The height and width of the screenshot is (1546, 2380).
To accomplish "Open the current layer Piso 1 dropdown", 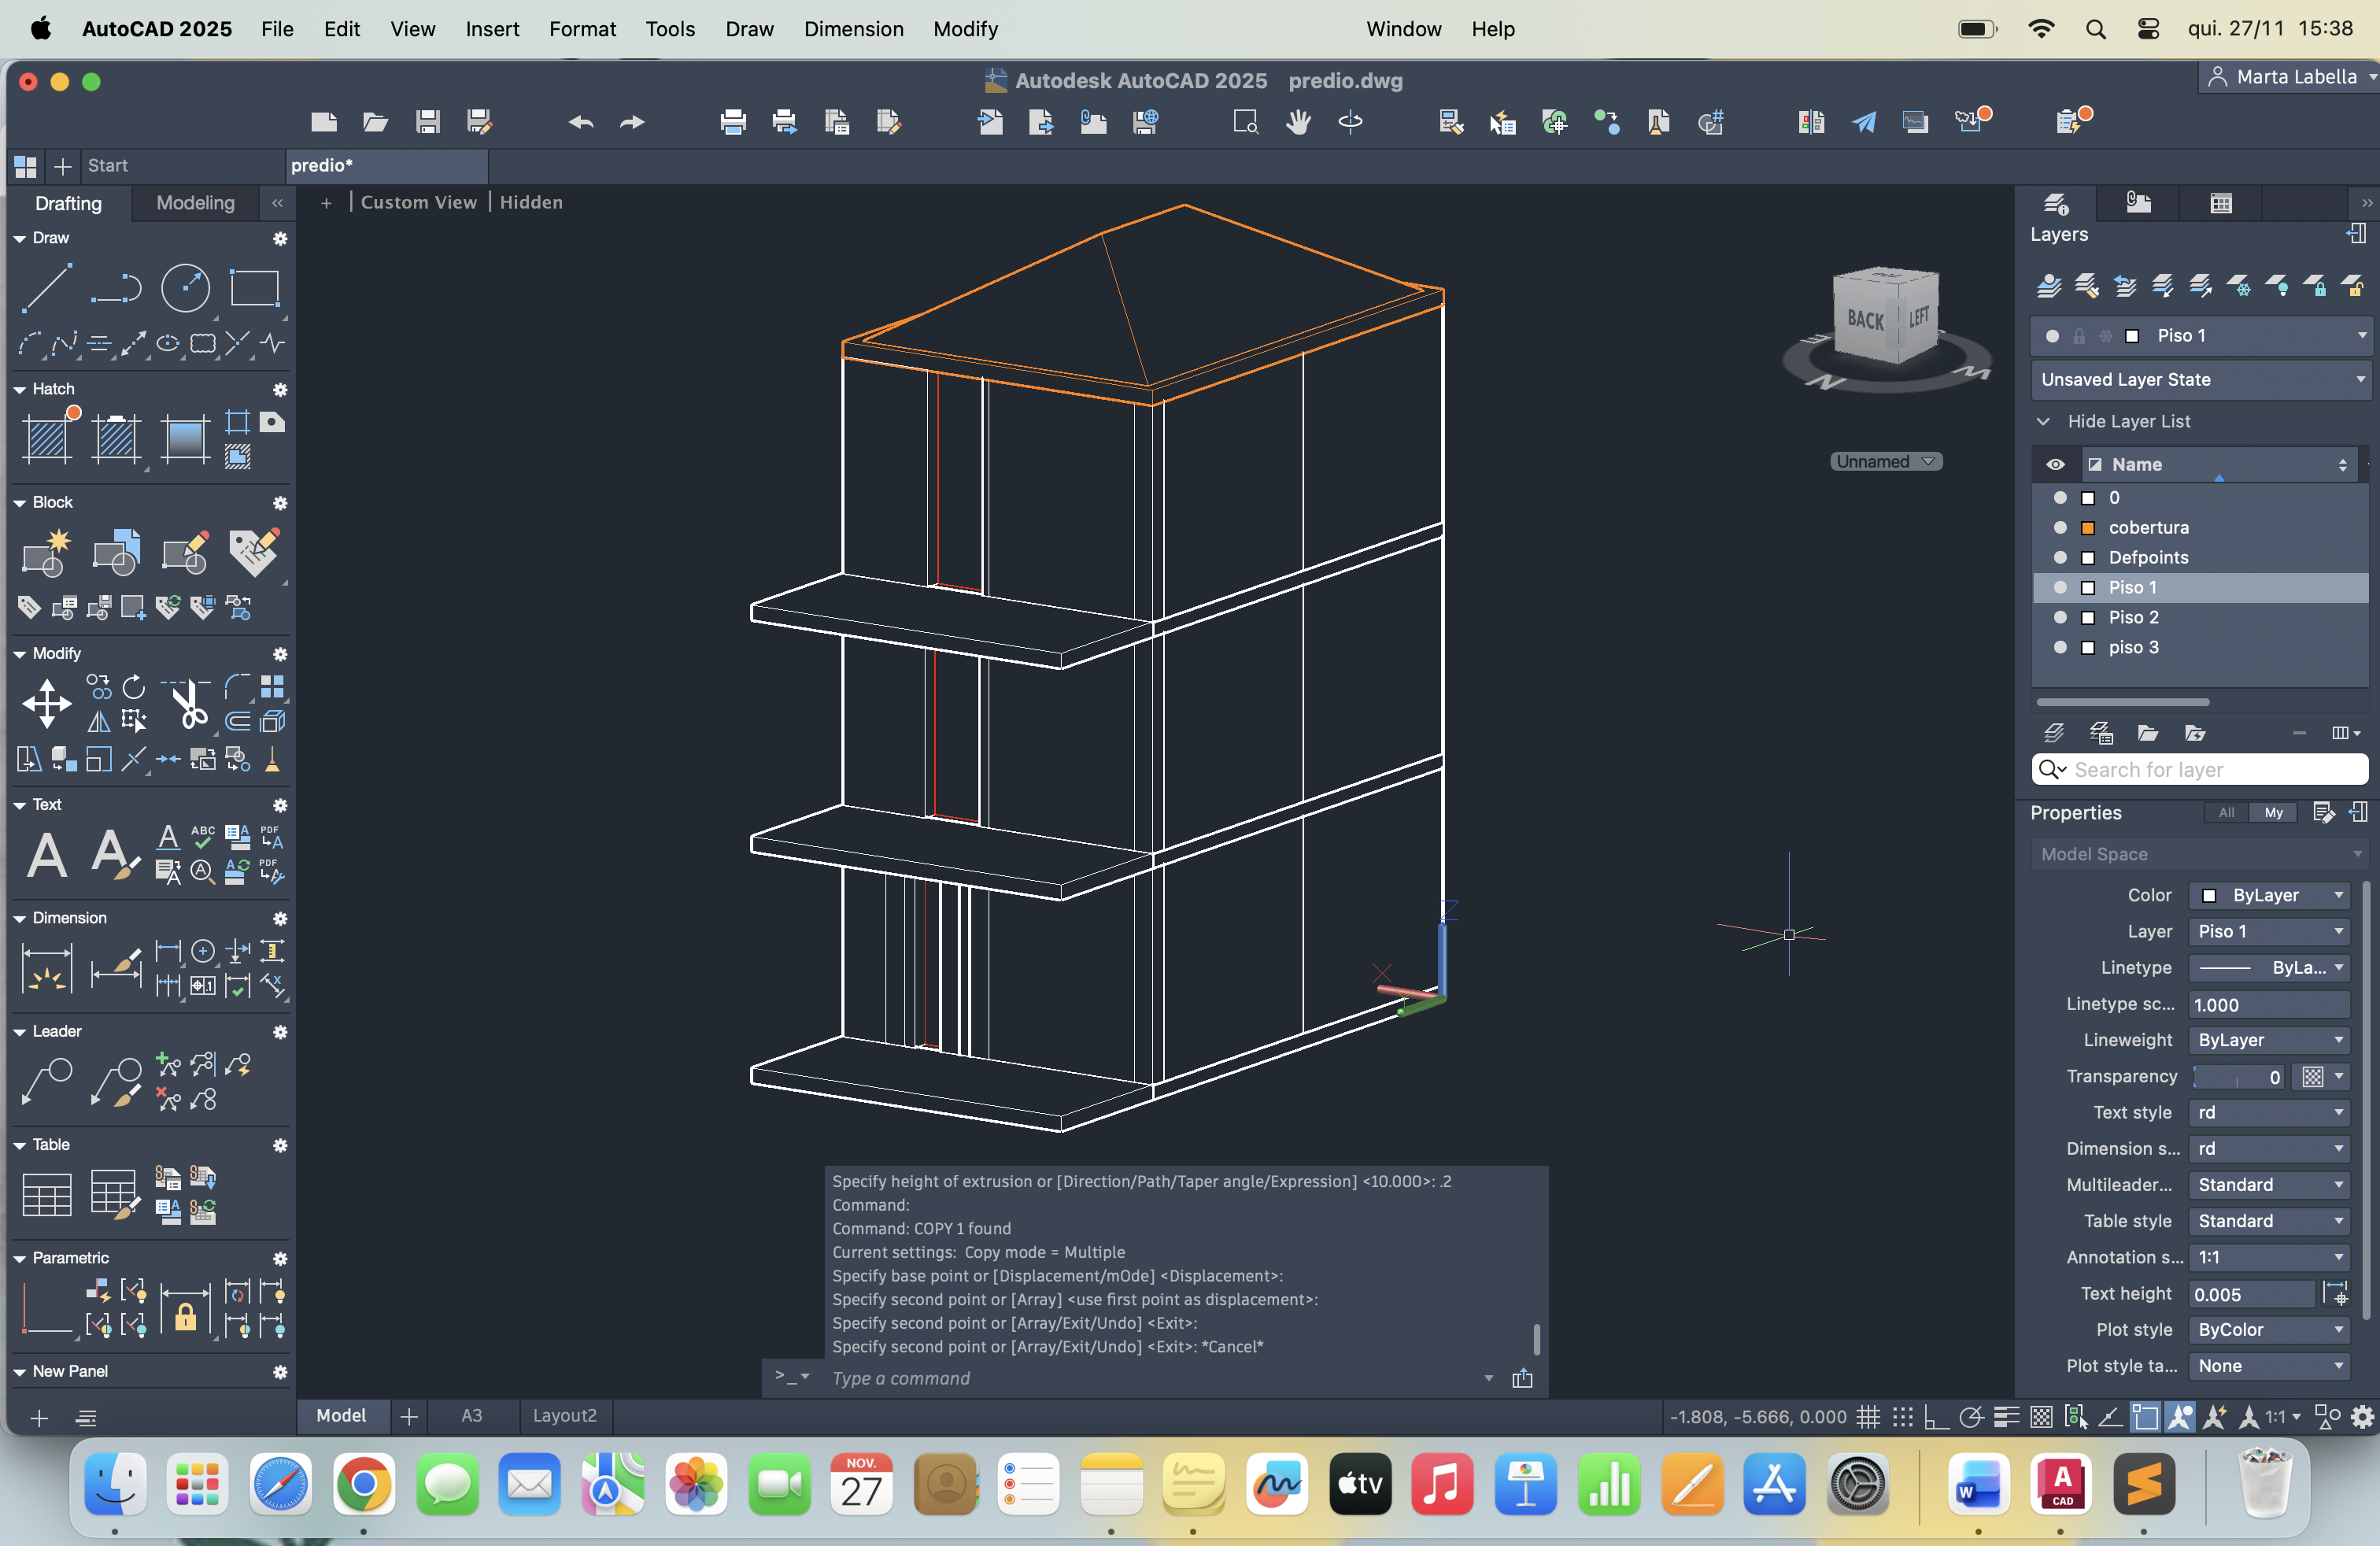I will point(2362,335).
